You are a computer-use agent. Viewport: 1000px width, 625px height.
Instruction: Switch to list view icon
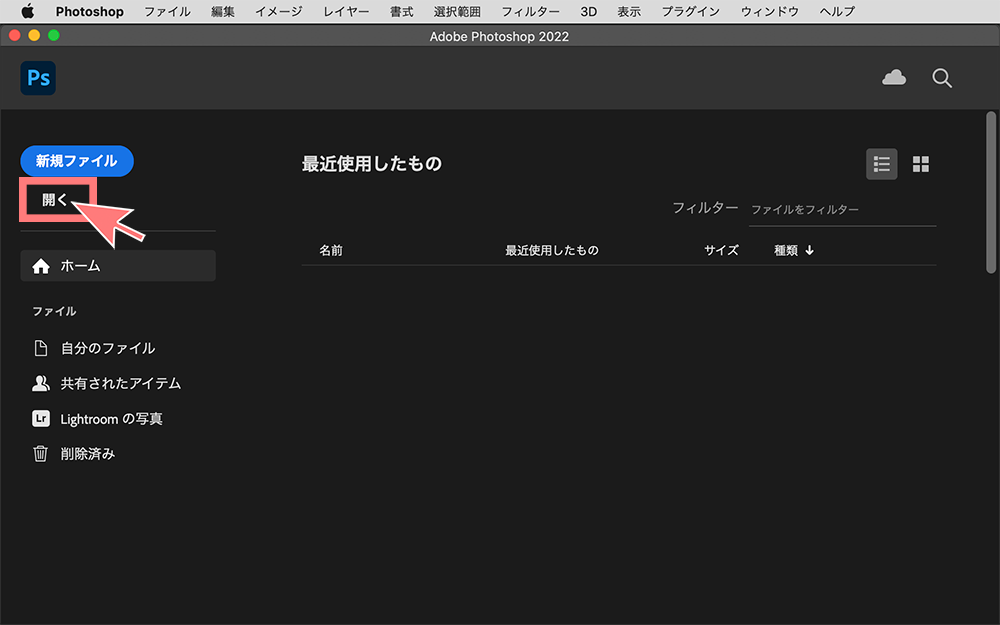881,164
